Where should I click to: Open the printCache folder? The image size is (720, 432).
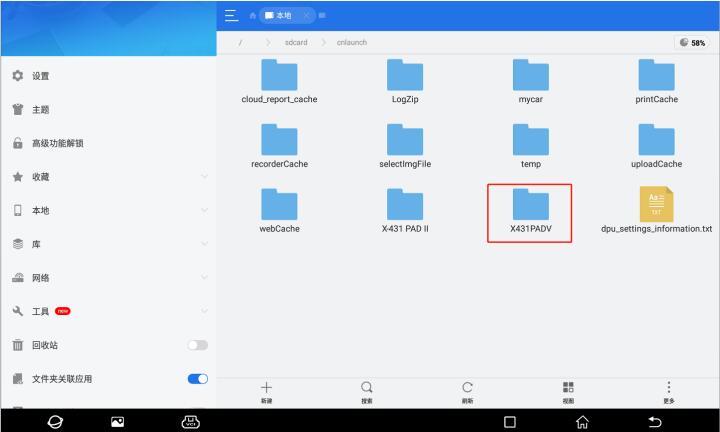(x=657, y=81)
